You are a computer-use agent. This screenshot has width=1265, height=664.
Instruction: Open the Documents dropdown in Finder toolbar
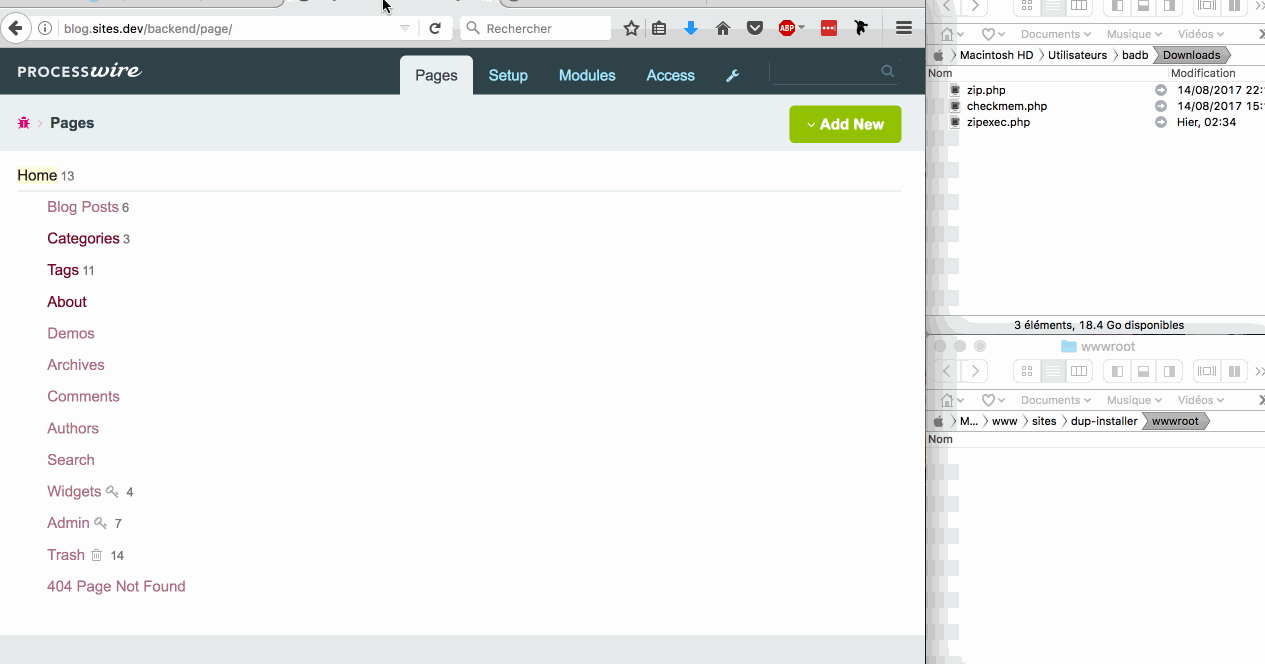tap(1054, 33)
